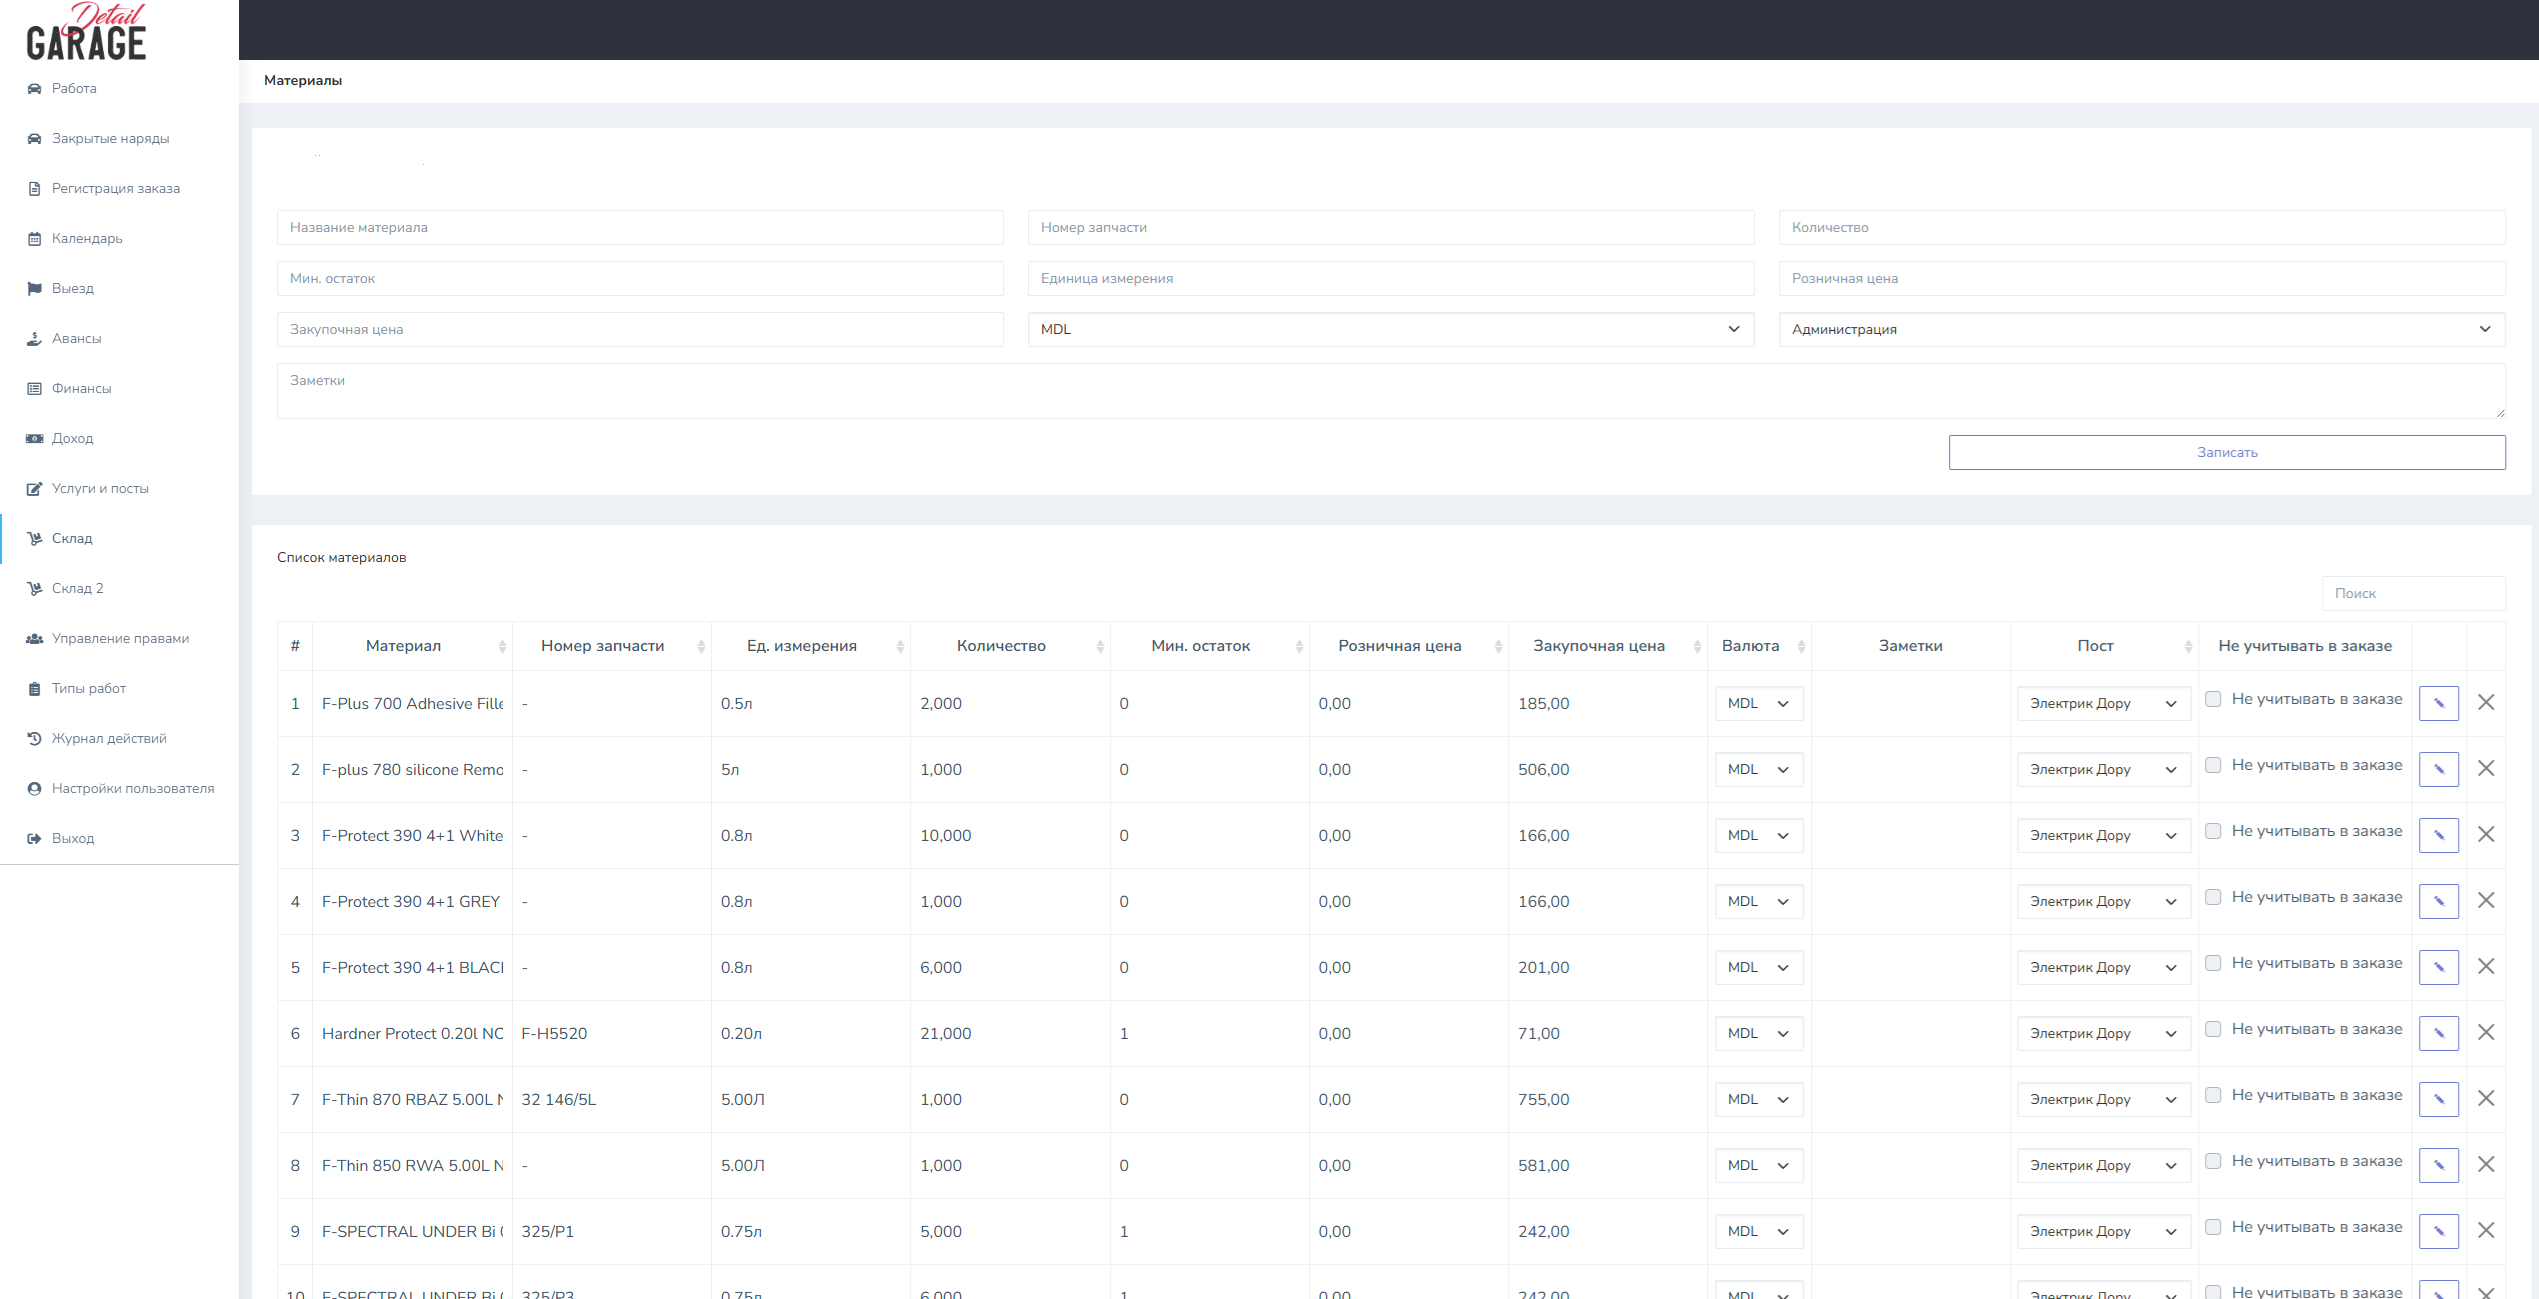Screen dimensions: 2539x1299
Task: Click edit pencil for F-SPECTRAL UNDER row 9
Action: click(x=2438, y=1231)
